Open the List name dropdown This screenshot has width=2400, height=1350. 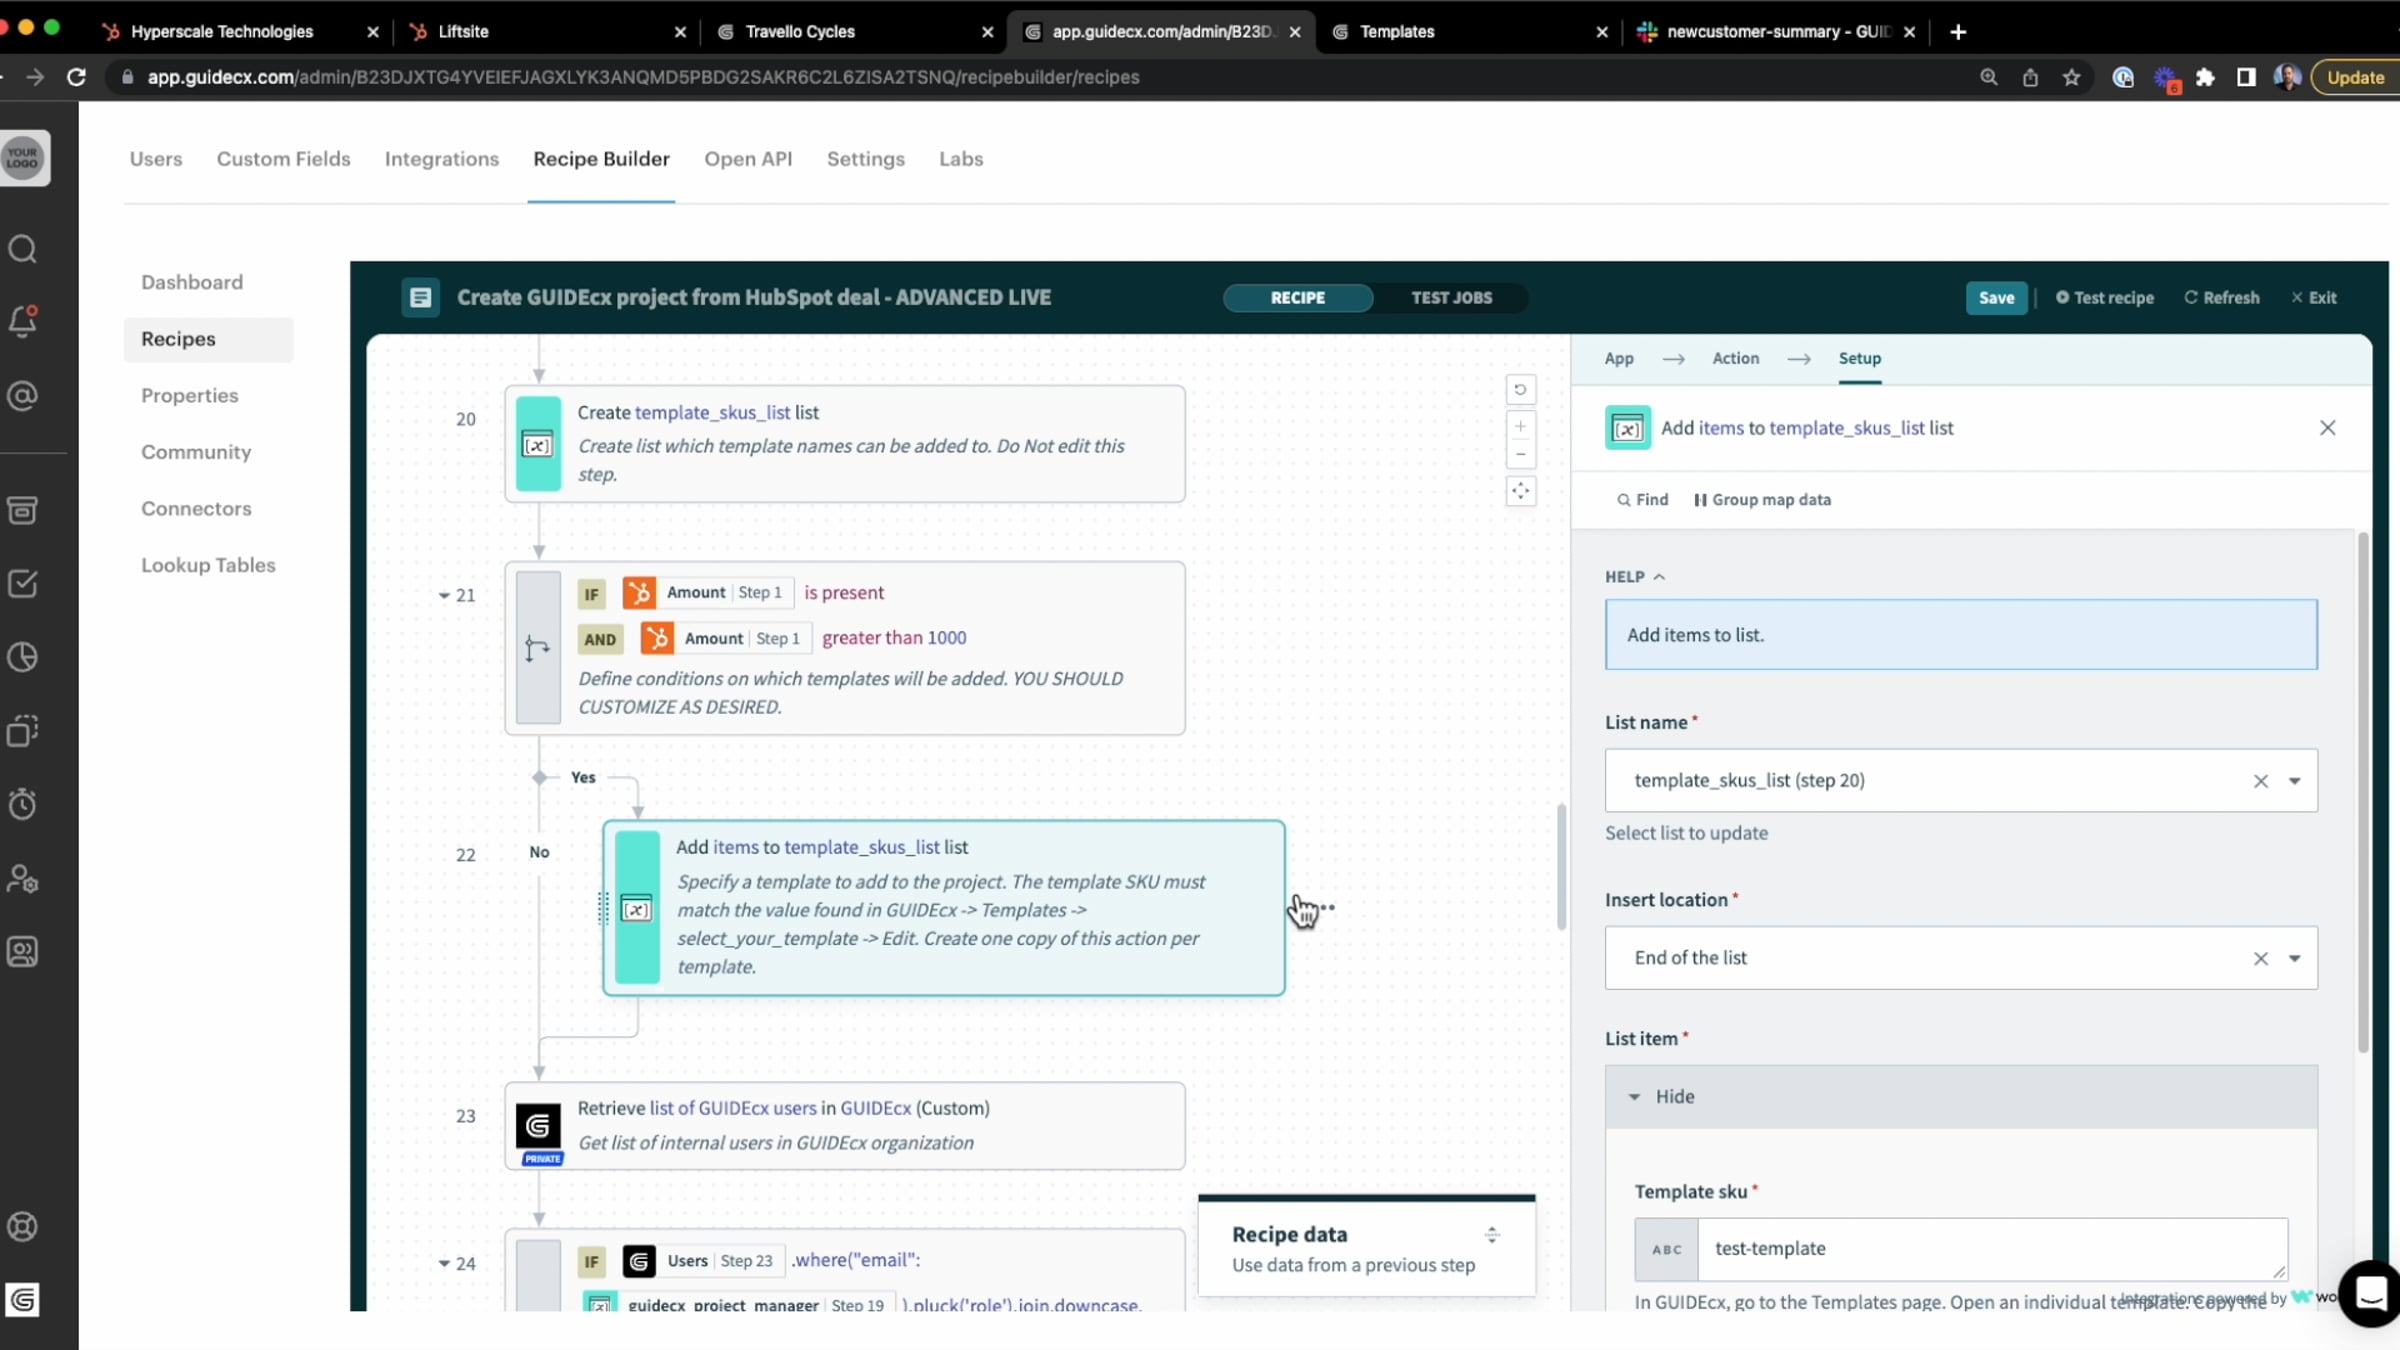pos(2294,780)
